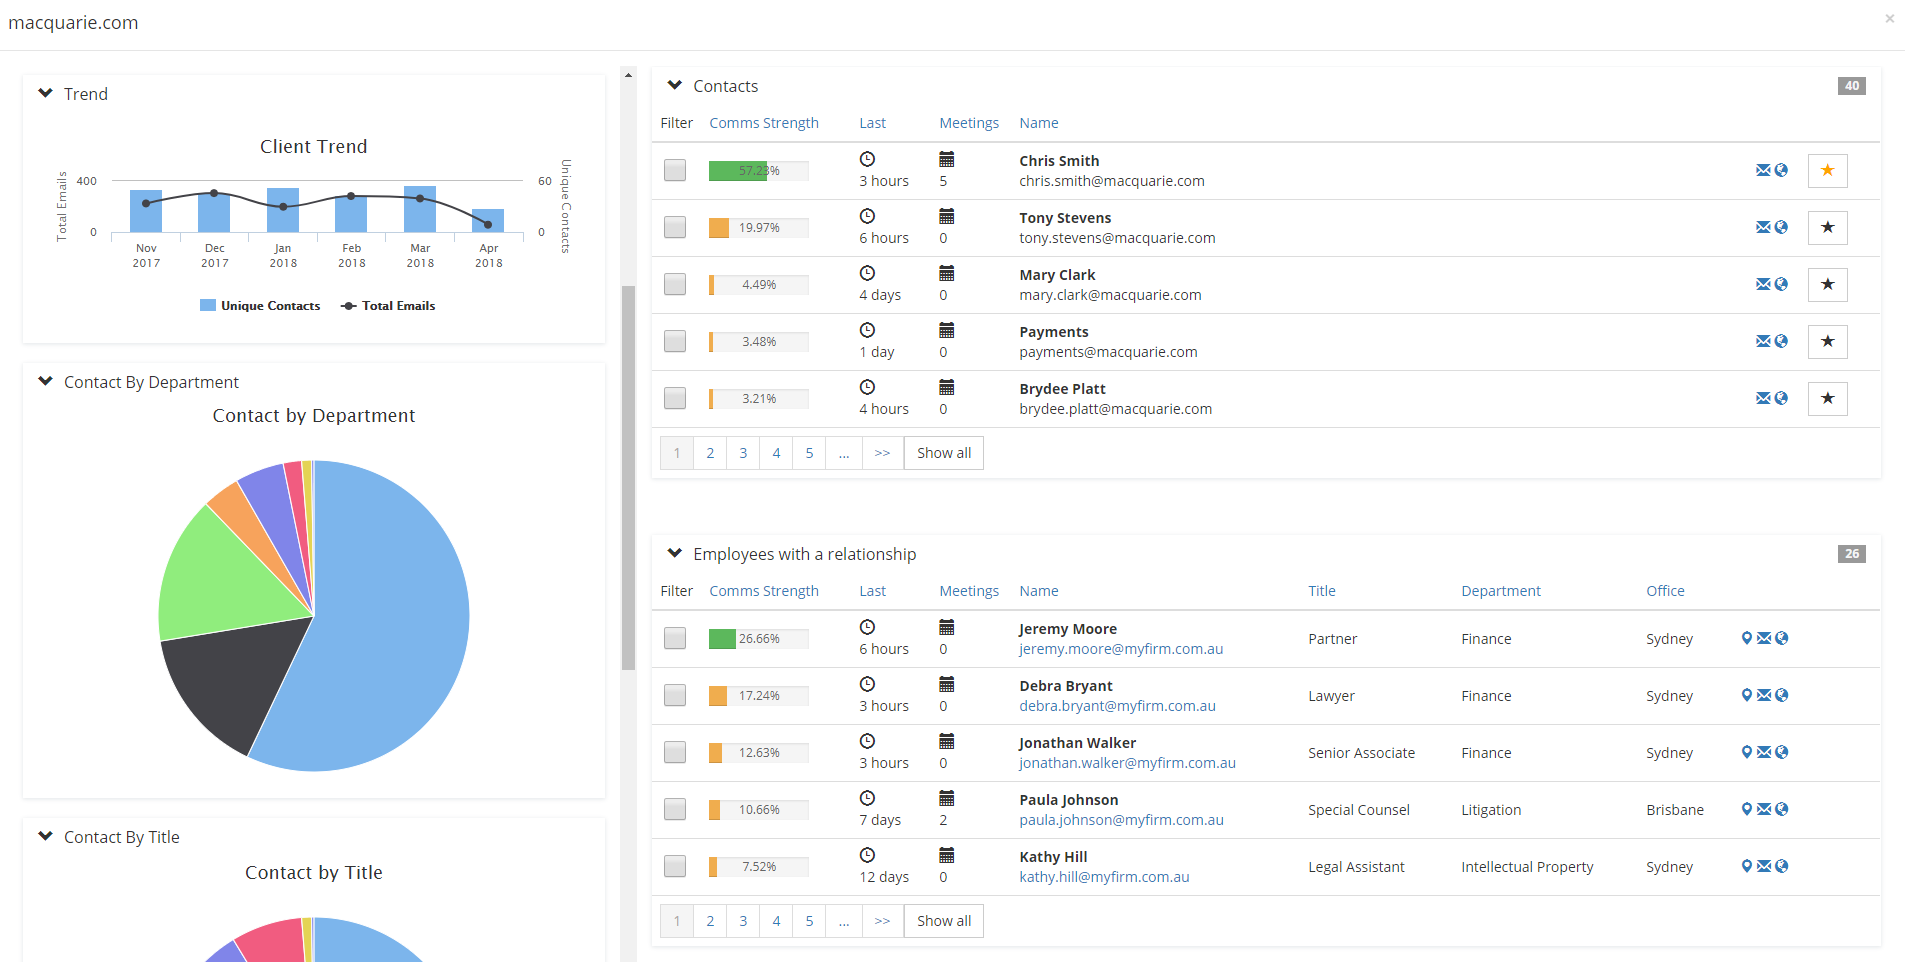Toggle Unique Contacts in the chart legend
The image size is (1905, 962).
(260, 305)
